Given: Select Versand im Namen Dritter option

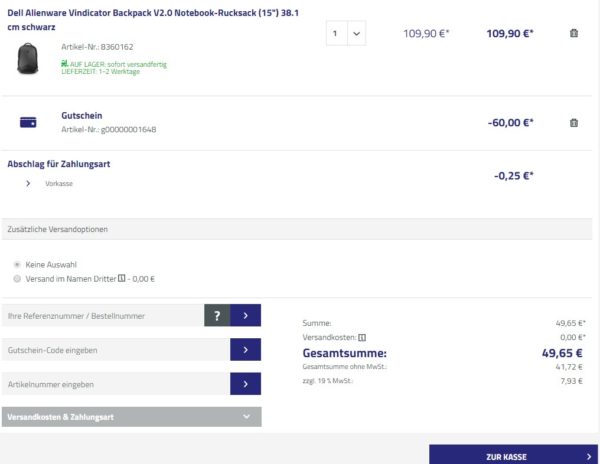Looking at the screenshot, I should [17, 279].
